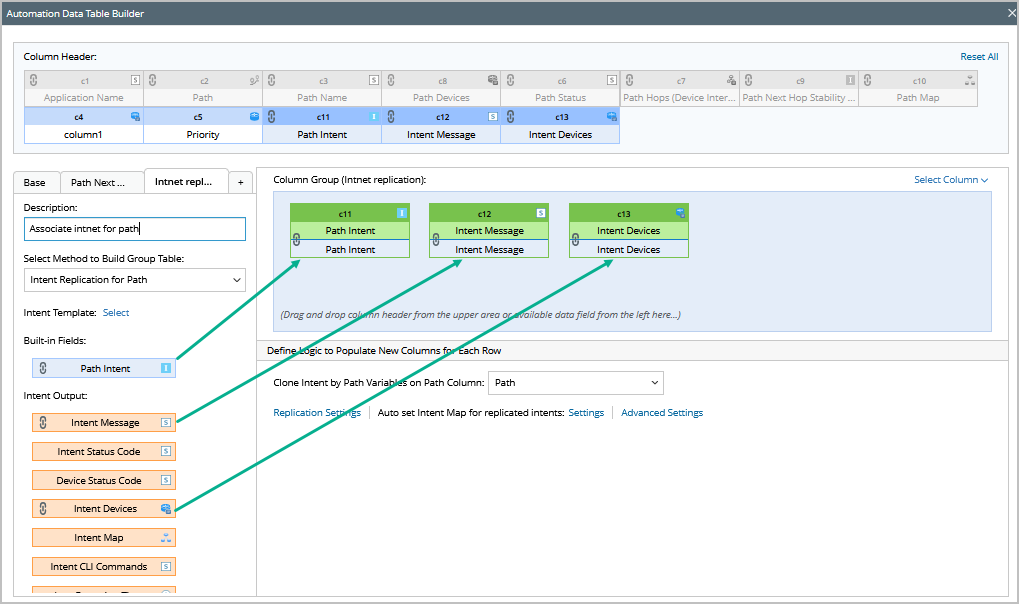Click the data type icon on c5 header

[254, 116]
